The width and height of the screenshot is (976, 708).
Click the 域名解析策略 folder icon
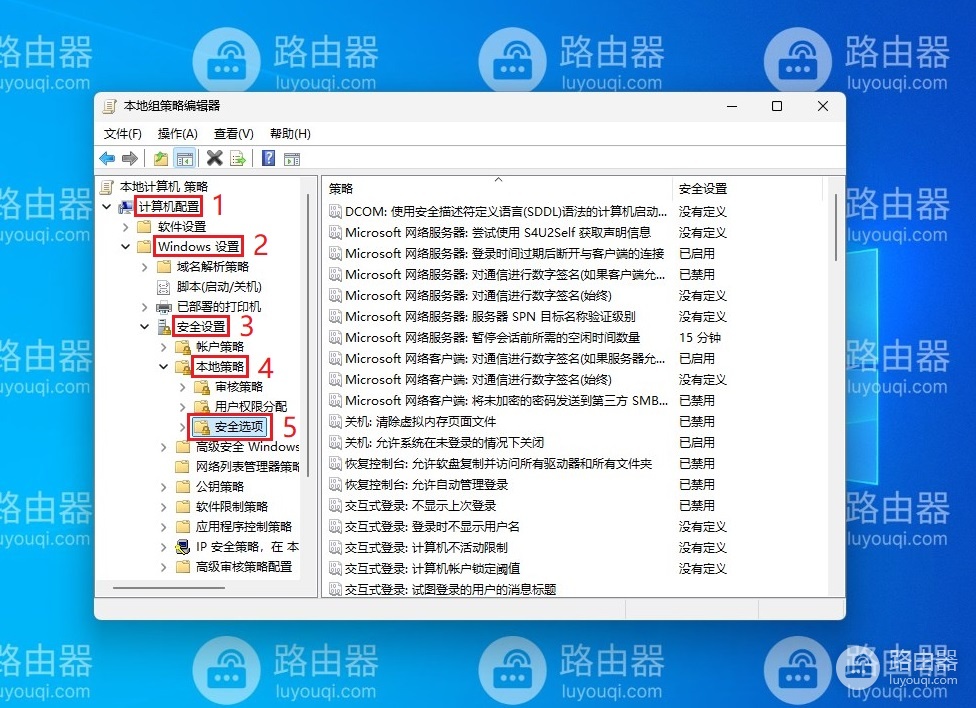coord(164,267)
